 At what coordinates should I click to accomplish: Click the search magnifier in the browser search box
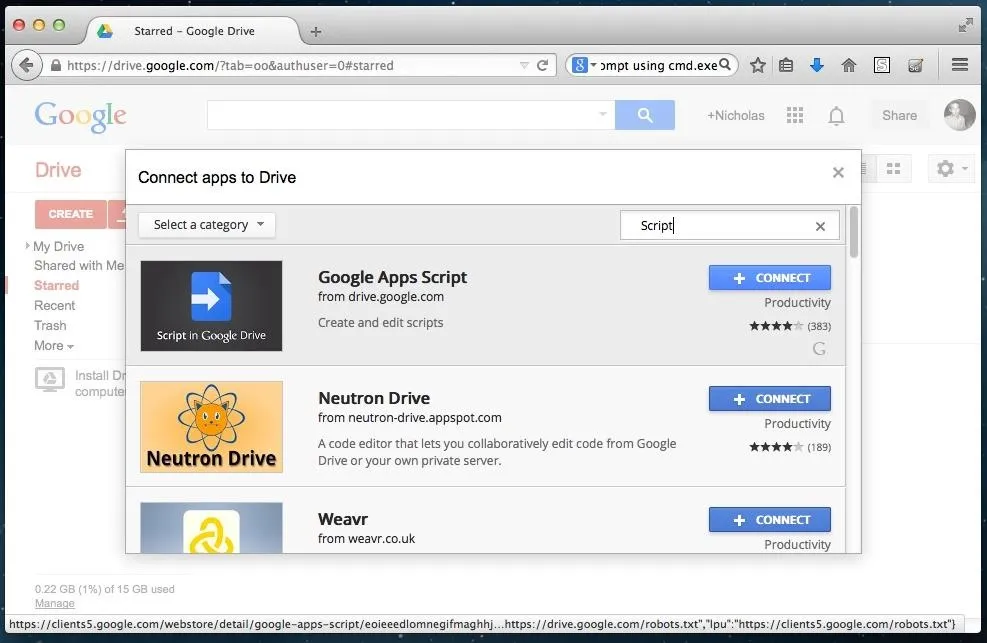(x=725, y=65)
